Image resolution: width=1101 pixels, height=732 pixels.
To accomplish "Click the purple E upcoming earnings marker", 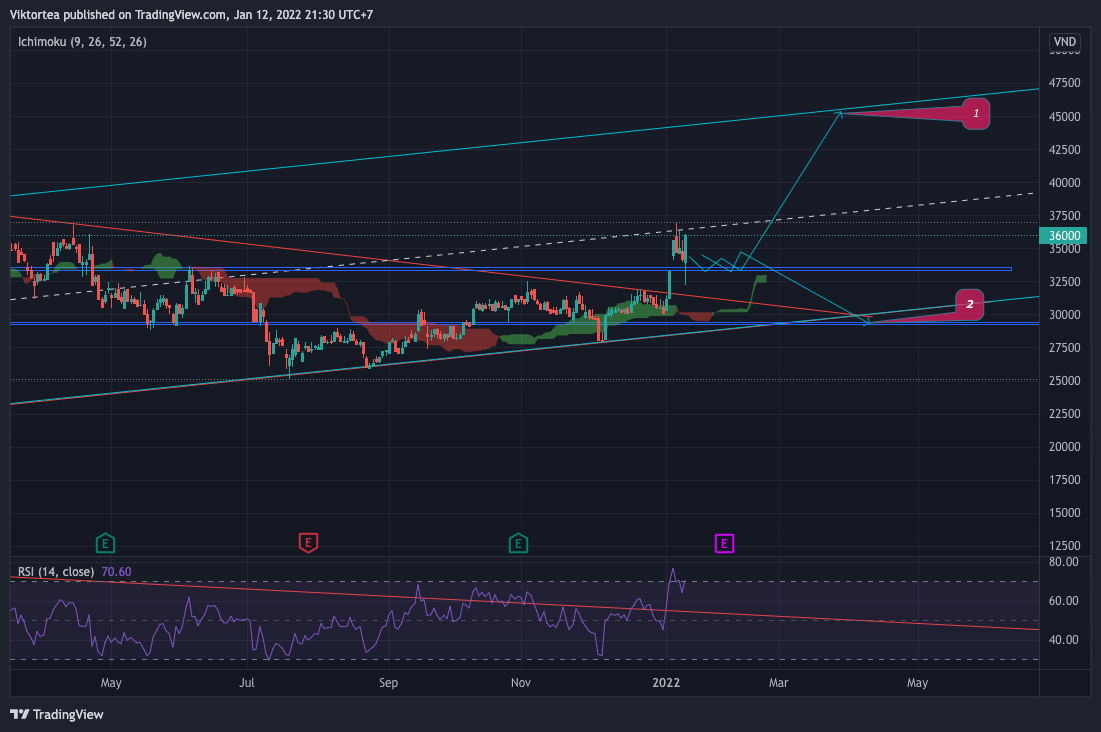I will tap(724, 543).
